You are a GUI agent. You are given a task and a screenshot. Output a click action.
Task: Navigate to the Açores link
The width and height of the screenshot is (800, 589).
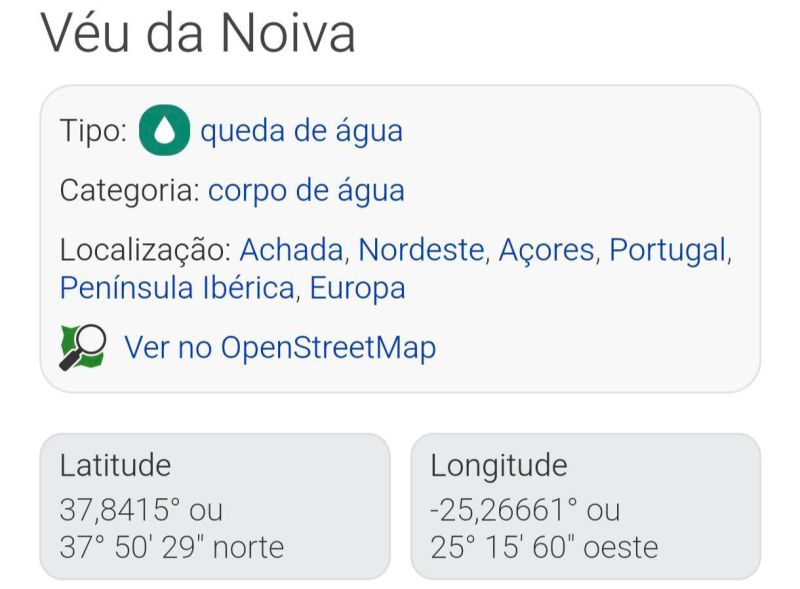[546, 249]
